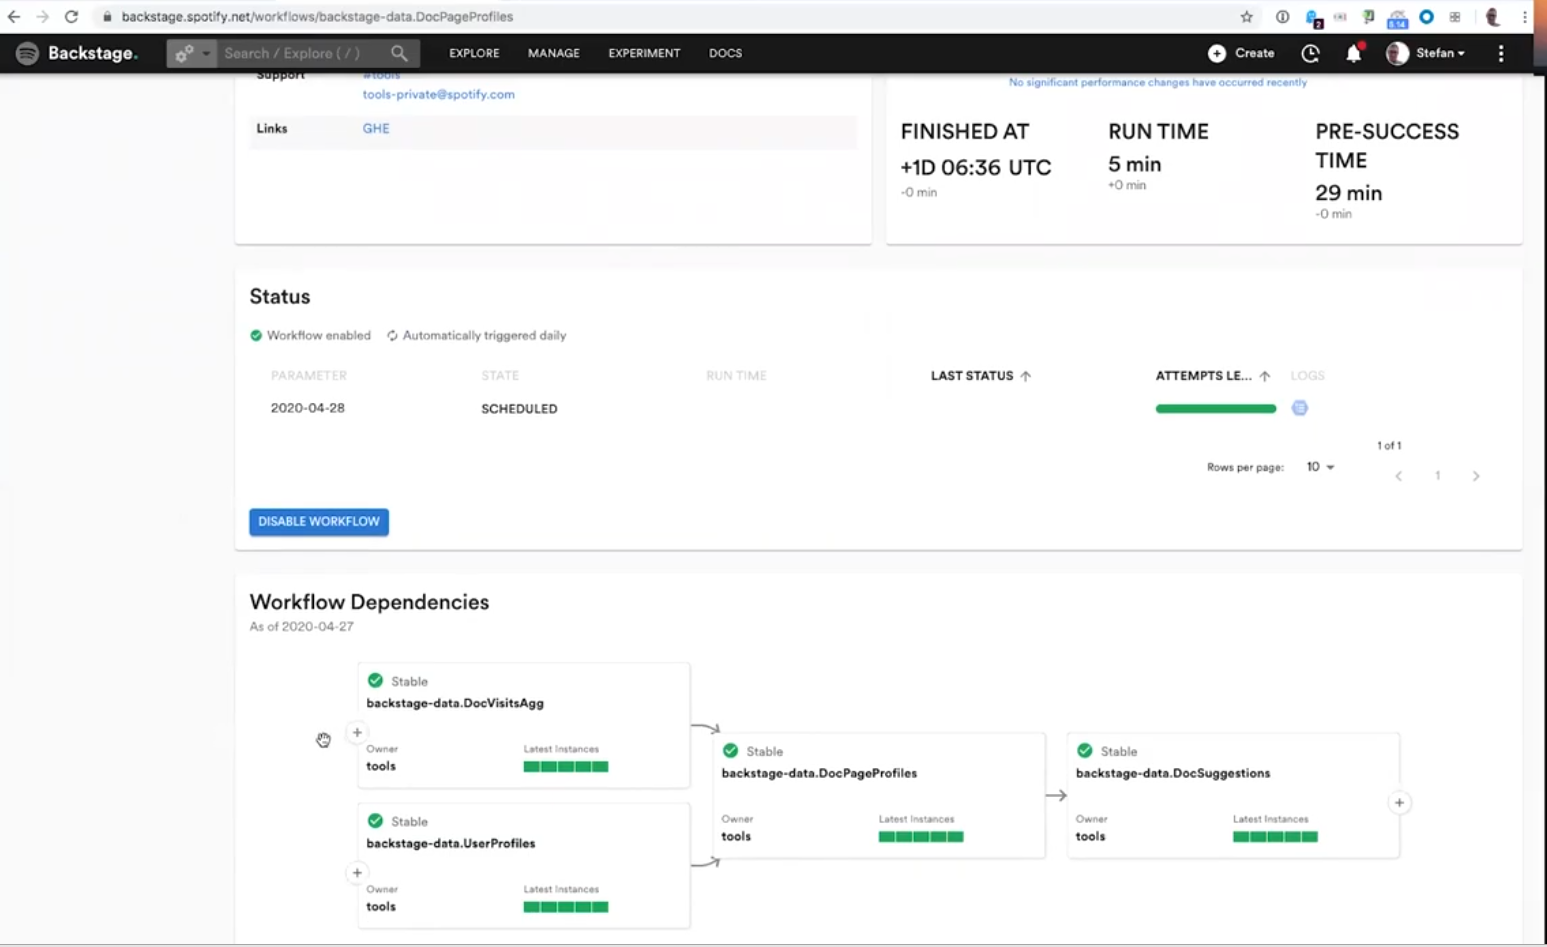Click the performance changes notice text

pos(1157,82)
